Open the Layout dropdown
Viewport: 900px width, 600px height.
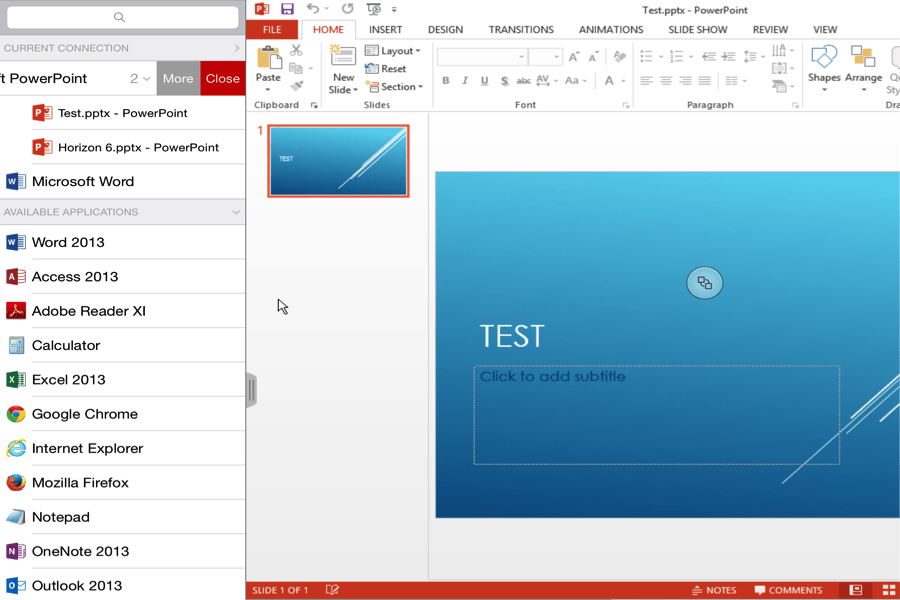(392, 51)
